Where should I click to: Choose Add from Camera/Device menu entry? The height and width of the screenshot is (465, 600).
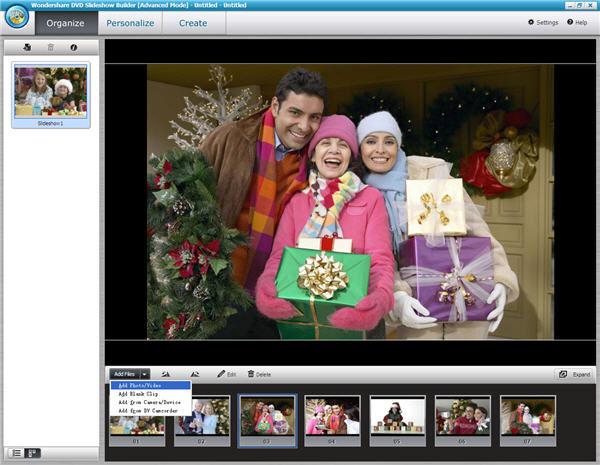[150, 402]
